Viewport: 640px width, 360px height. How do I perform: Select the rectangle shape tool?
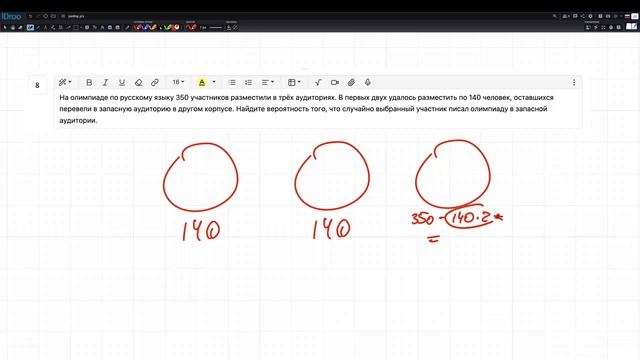pos(76,27)
